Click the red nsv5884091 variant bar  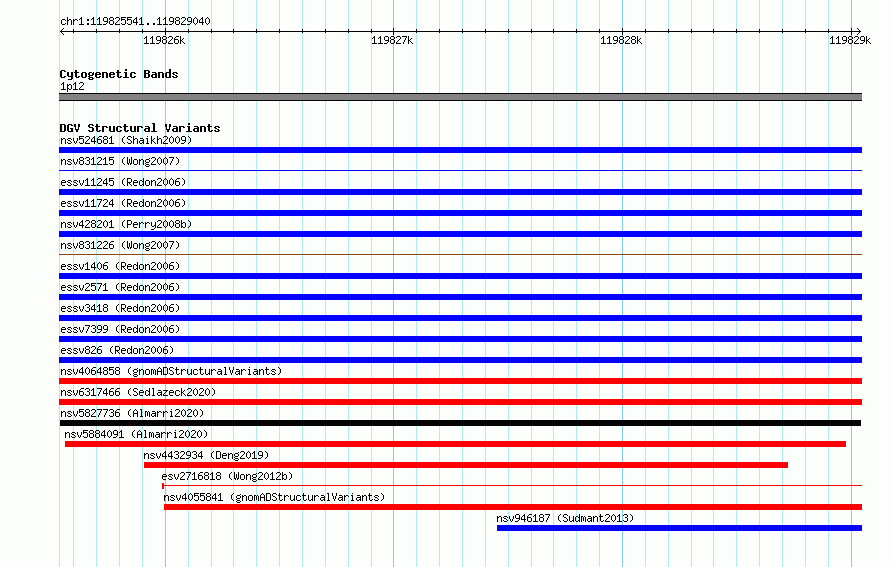pyautogui.click(x=455, y=444)
